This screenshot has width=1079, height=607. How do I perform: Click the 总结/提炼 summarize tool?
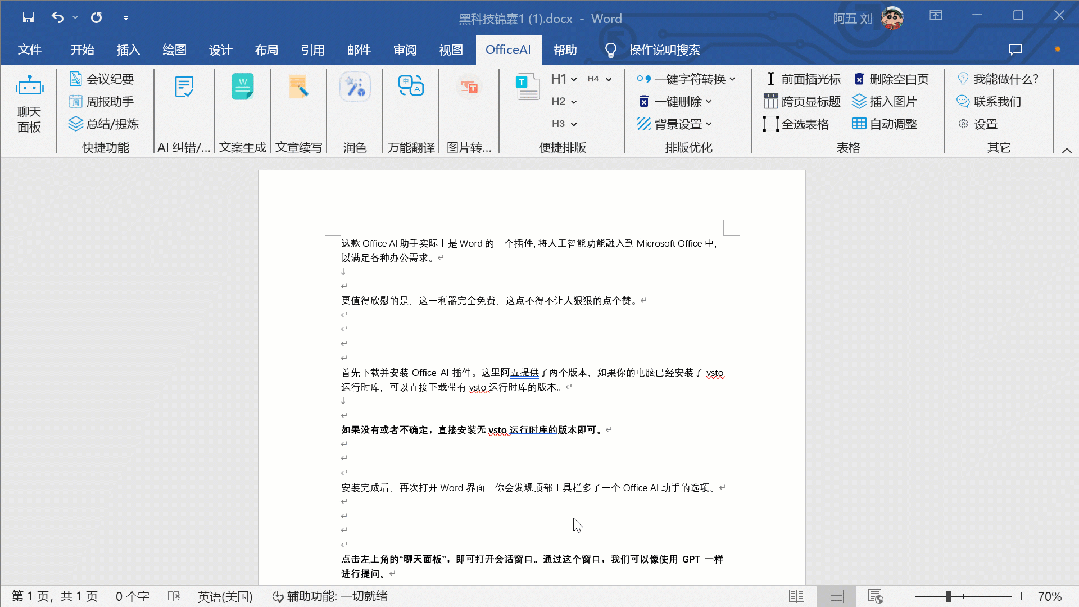(104, 124)
